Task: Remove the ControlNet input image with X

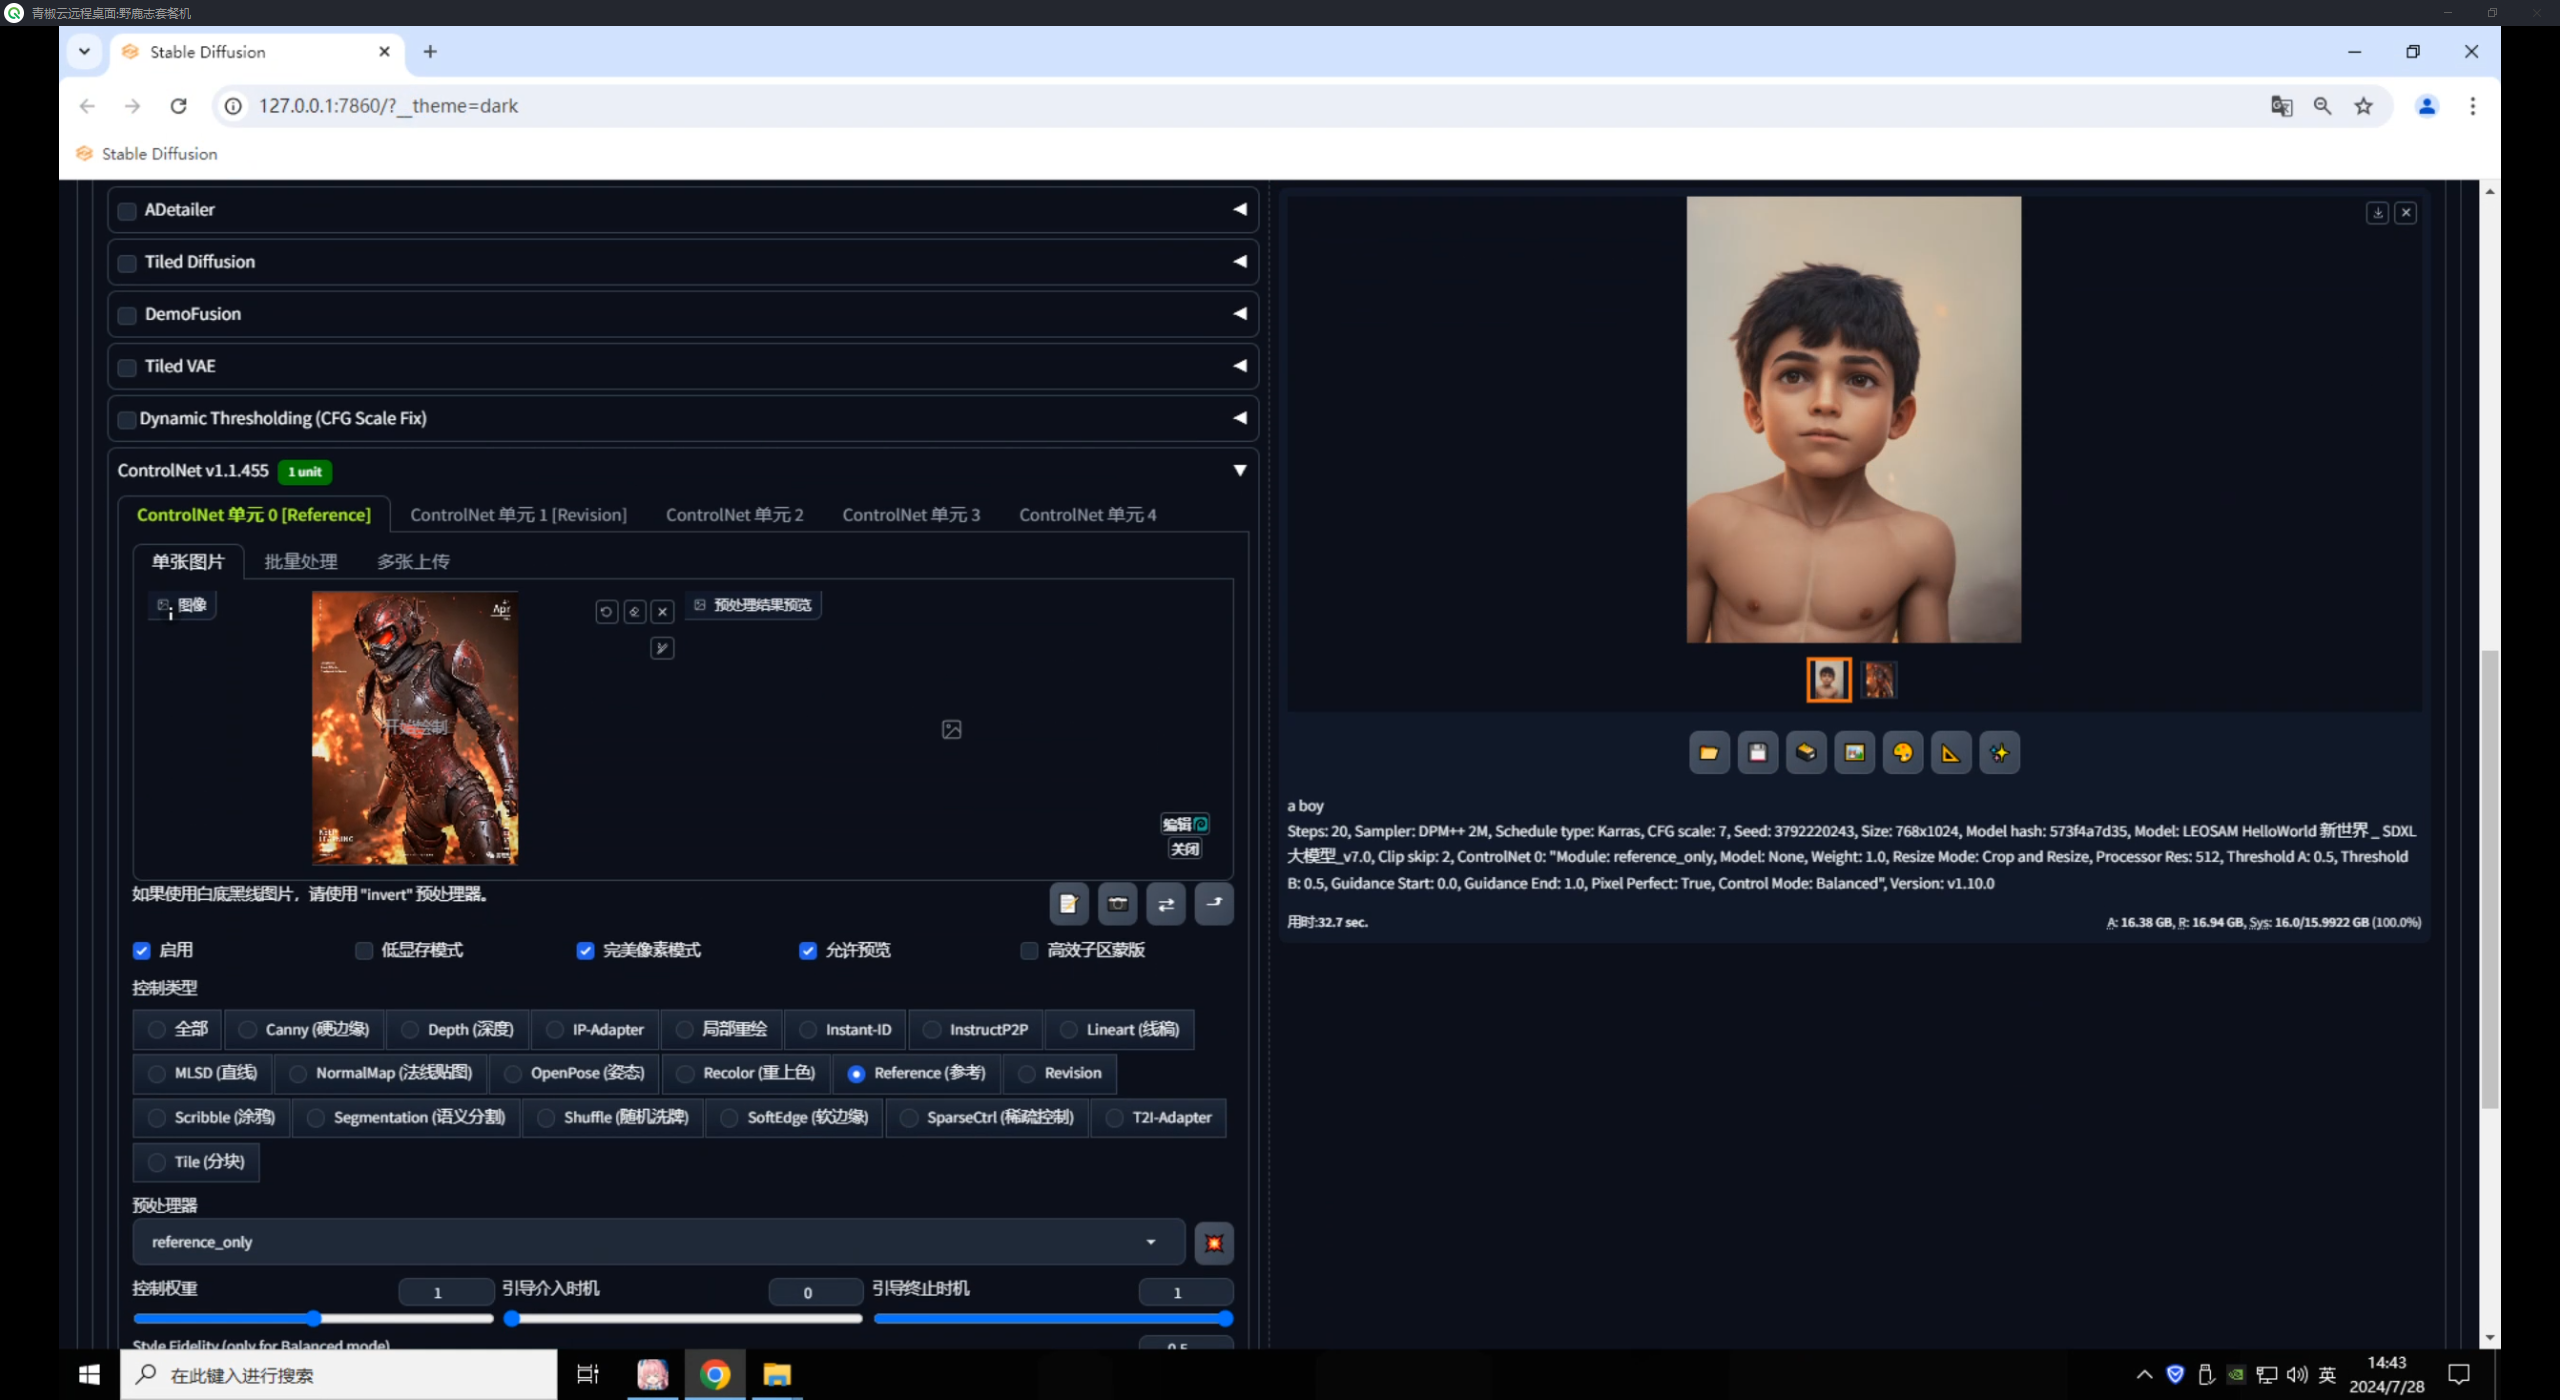Action: (x=662, y=612)
